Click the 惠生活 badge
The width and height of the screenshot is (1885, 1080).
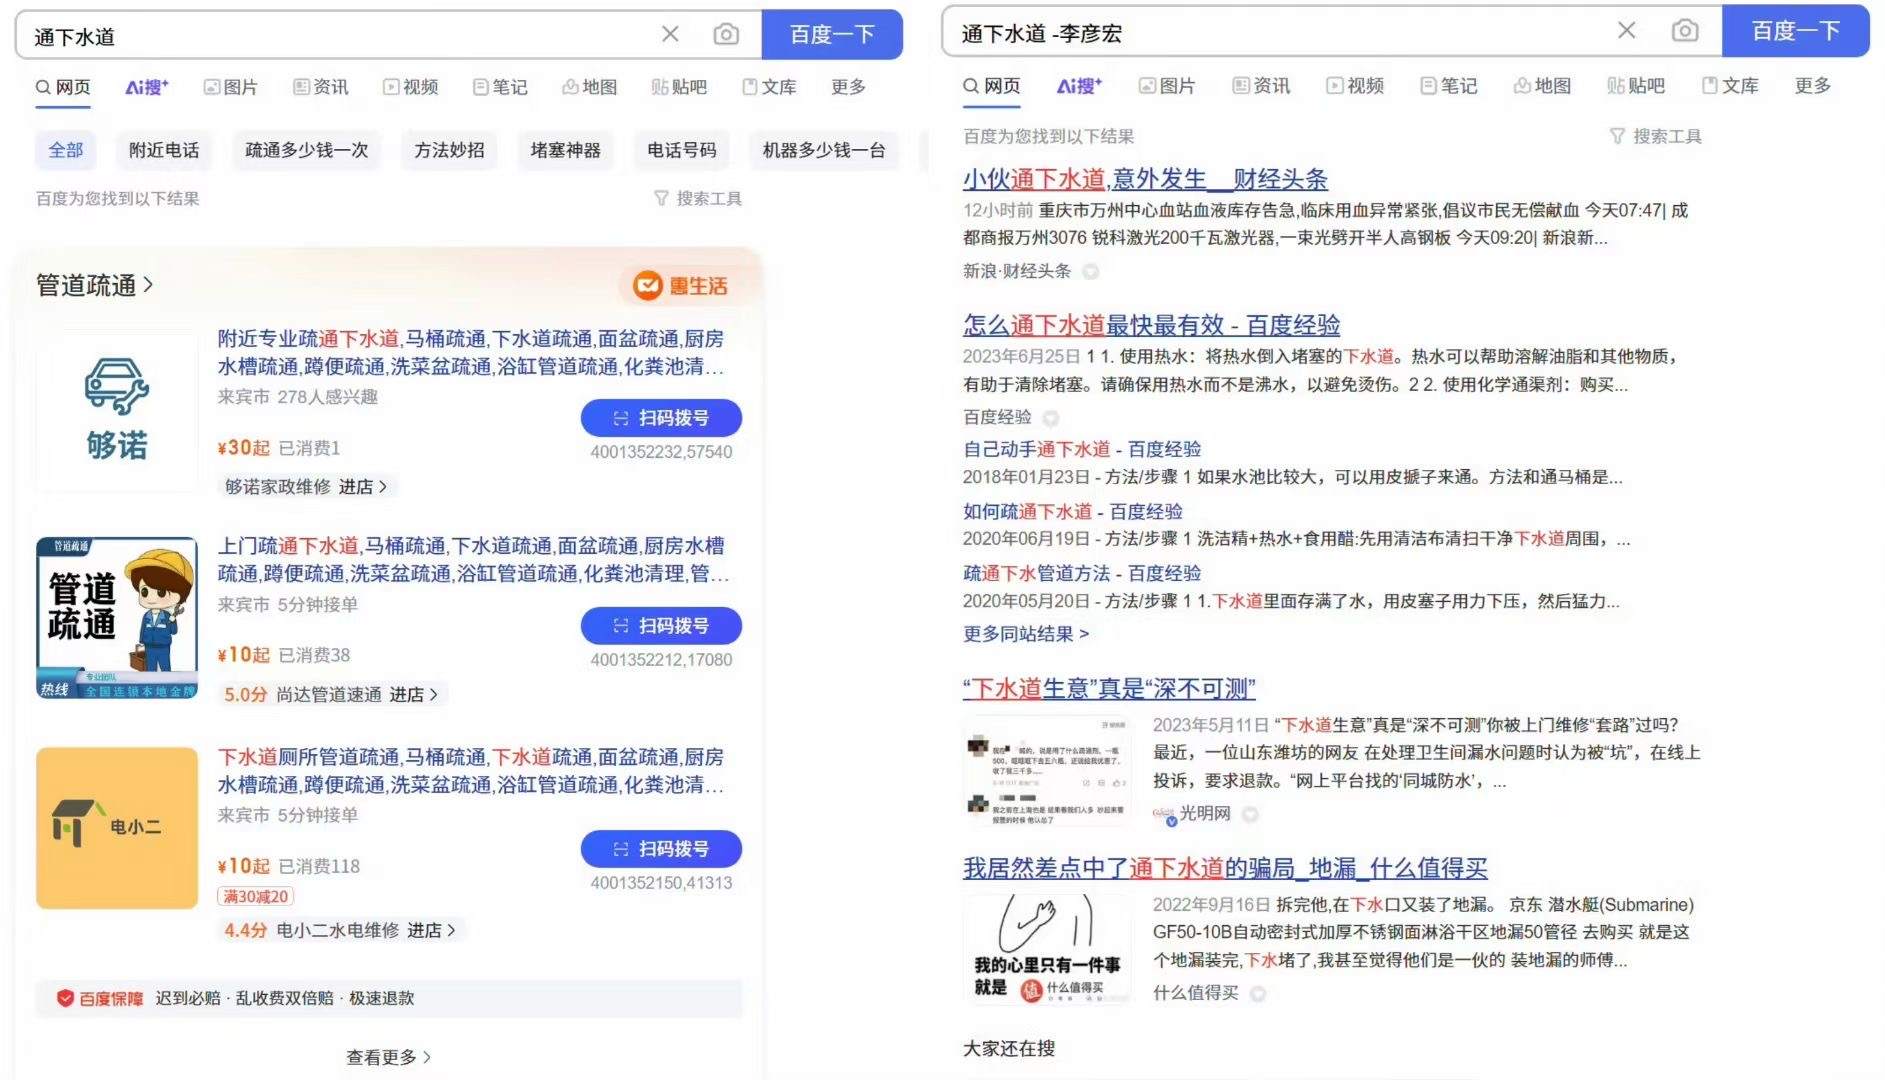coord(680,286)
